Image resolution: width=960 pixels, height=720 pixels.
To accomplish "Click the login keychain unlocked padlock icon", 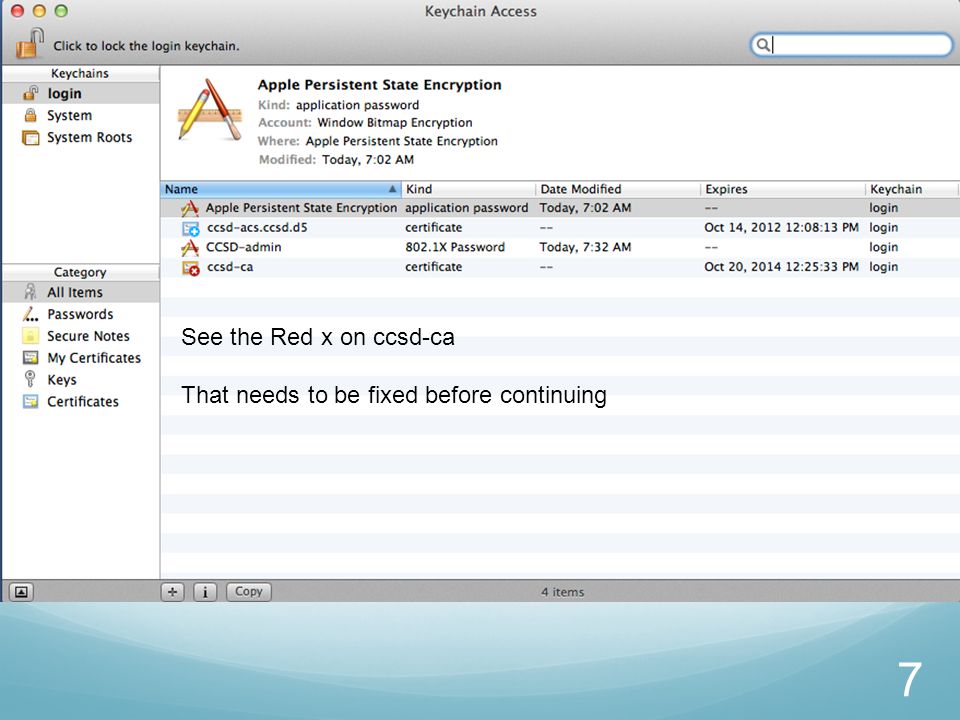I will 31,93.
